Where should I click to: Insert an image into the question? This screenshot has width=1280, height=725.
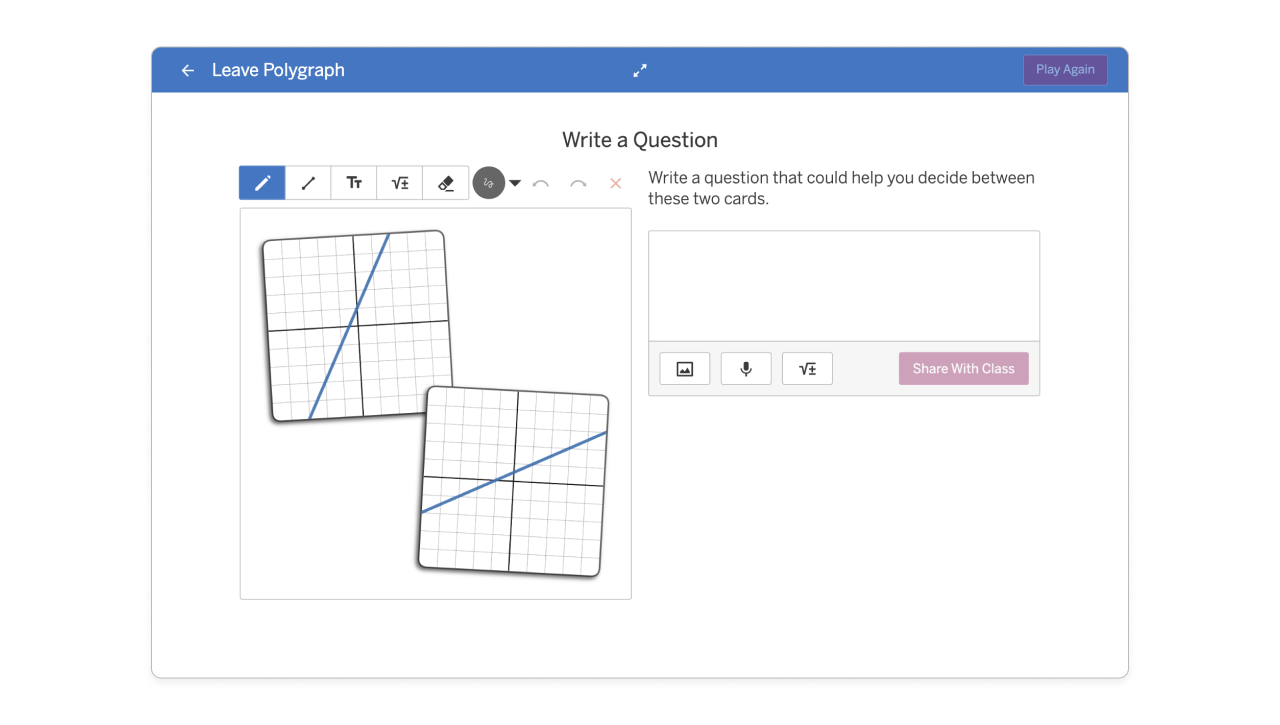685,369
